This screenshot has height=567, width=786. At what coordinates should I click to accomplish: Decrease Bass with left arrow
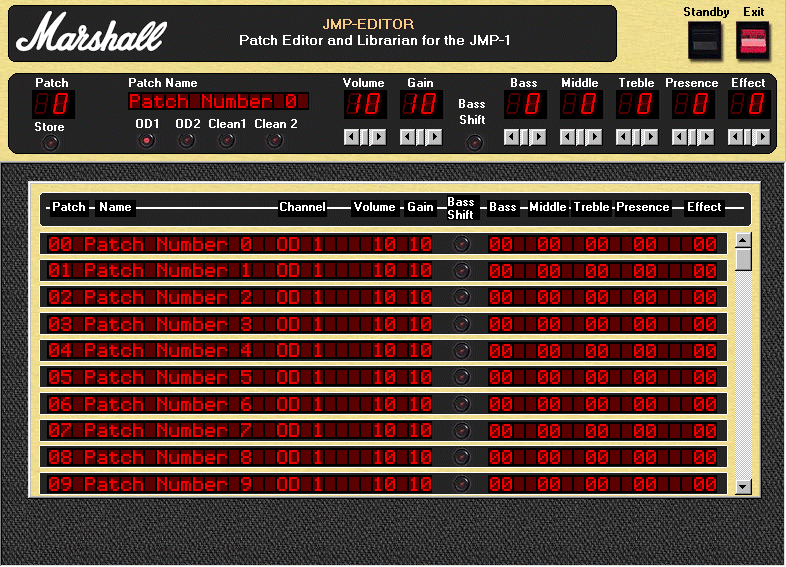[510, 137]
